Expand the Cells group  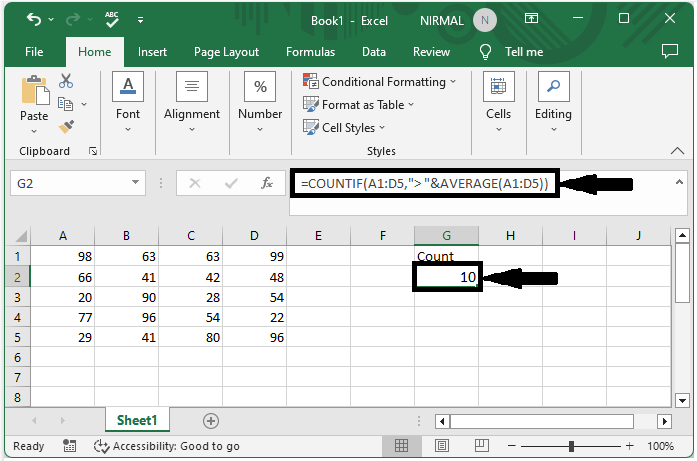[498, 102]
